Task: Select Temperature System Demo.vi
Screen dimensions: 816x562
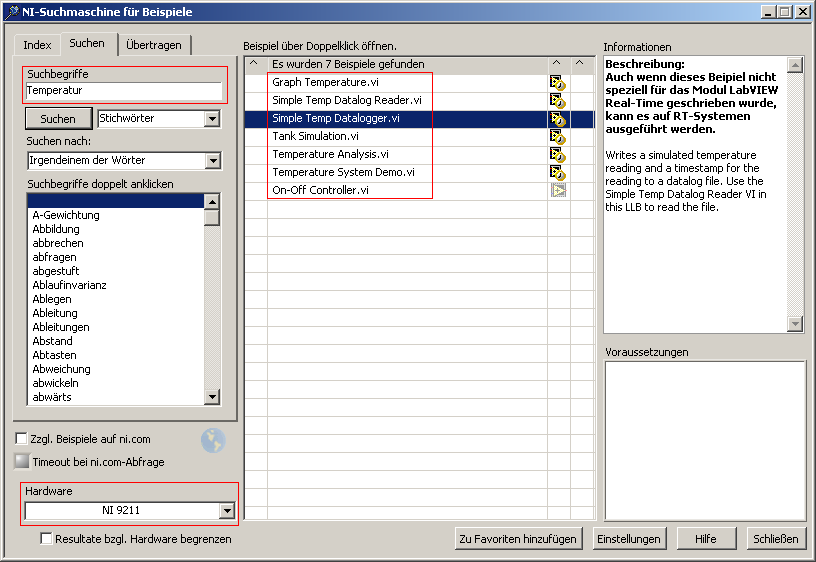Action: point(343,172)
